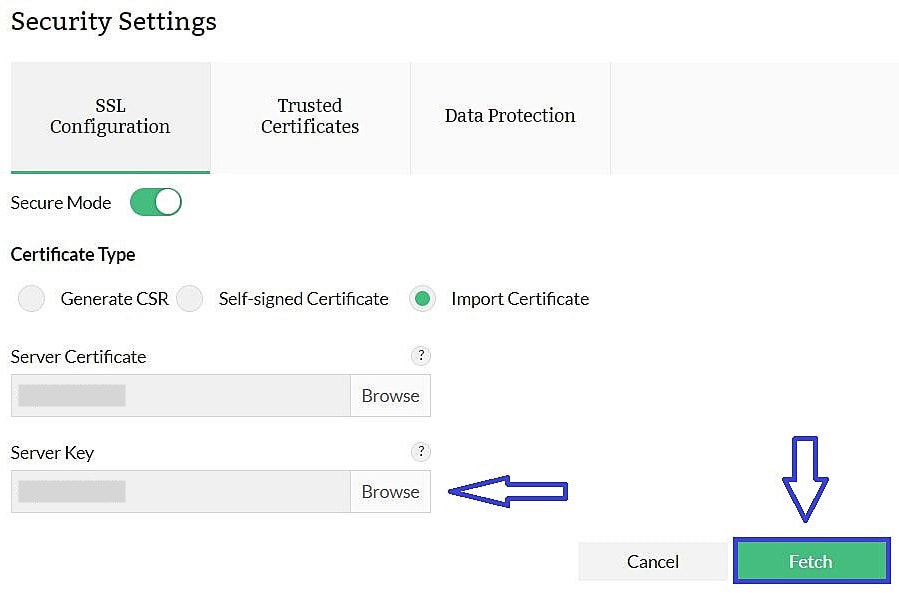899x593 pixels.
Task: Choose Self-signed Certificate as certificate type
Action: [189, 298]
